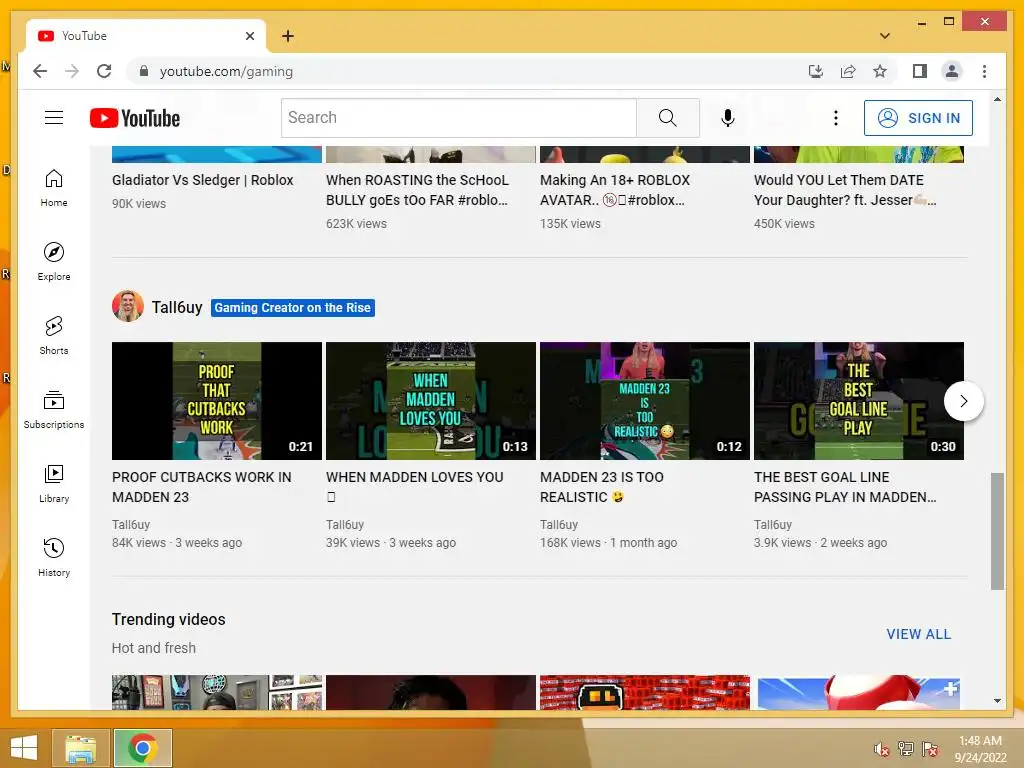Select the YouTube browser tab
This screenshot has width=1024, height=768.
(146, 36)
